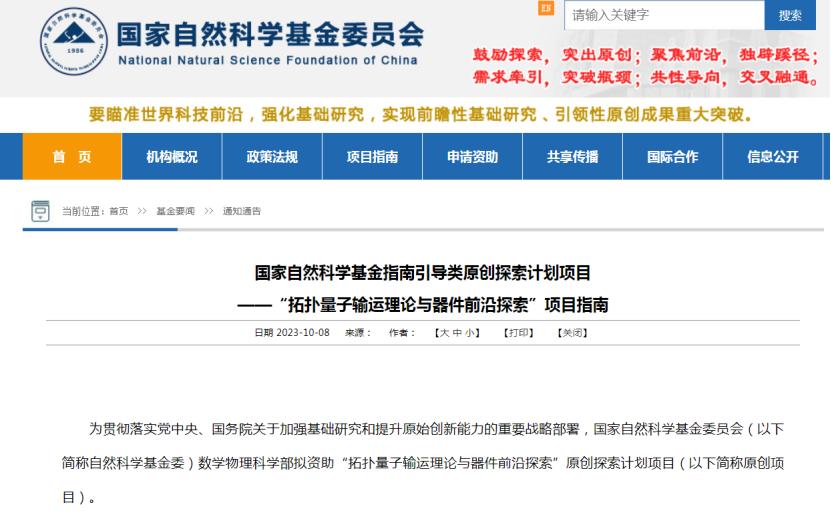Click the 关闭 close page link
The height and width of the screenshot is (511, 831).
[x=572, y=333]
